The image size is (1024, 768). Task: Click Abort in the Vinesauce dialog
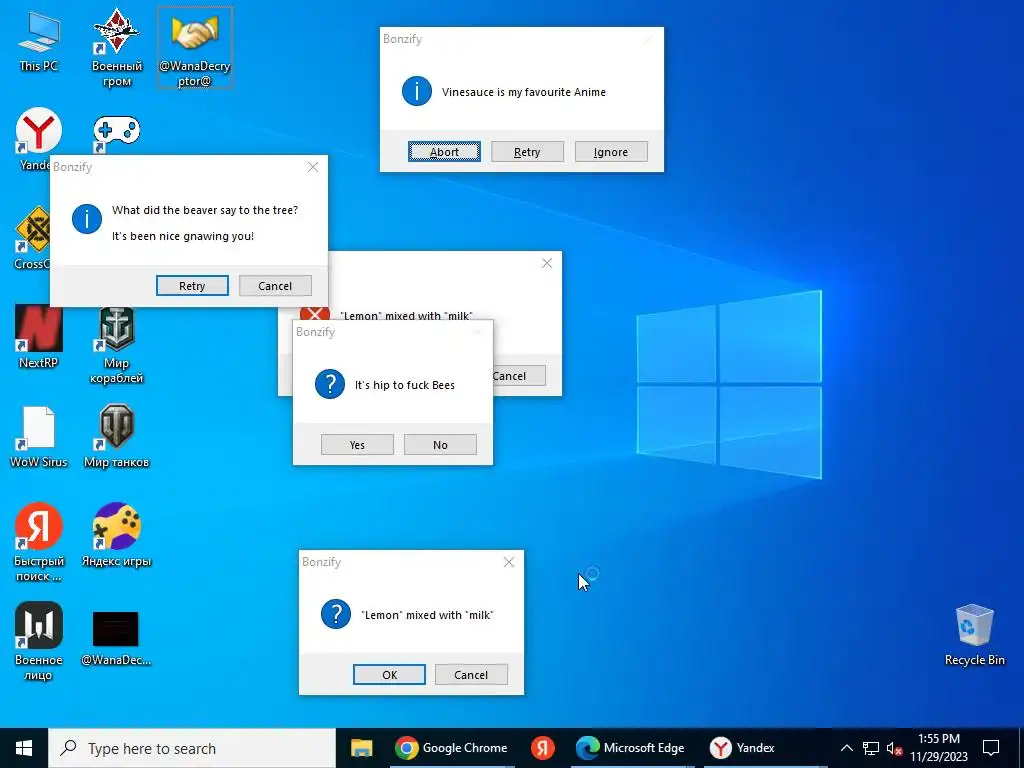(x=444, y=152)
